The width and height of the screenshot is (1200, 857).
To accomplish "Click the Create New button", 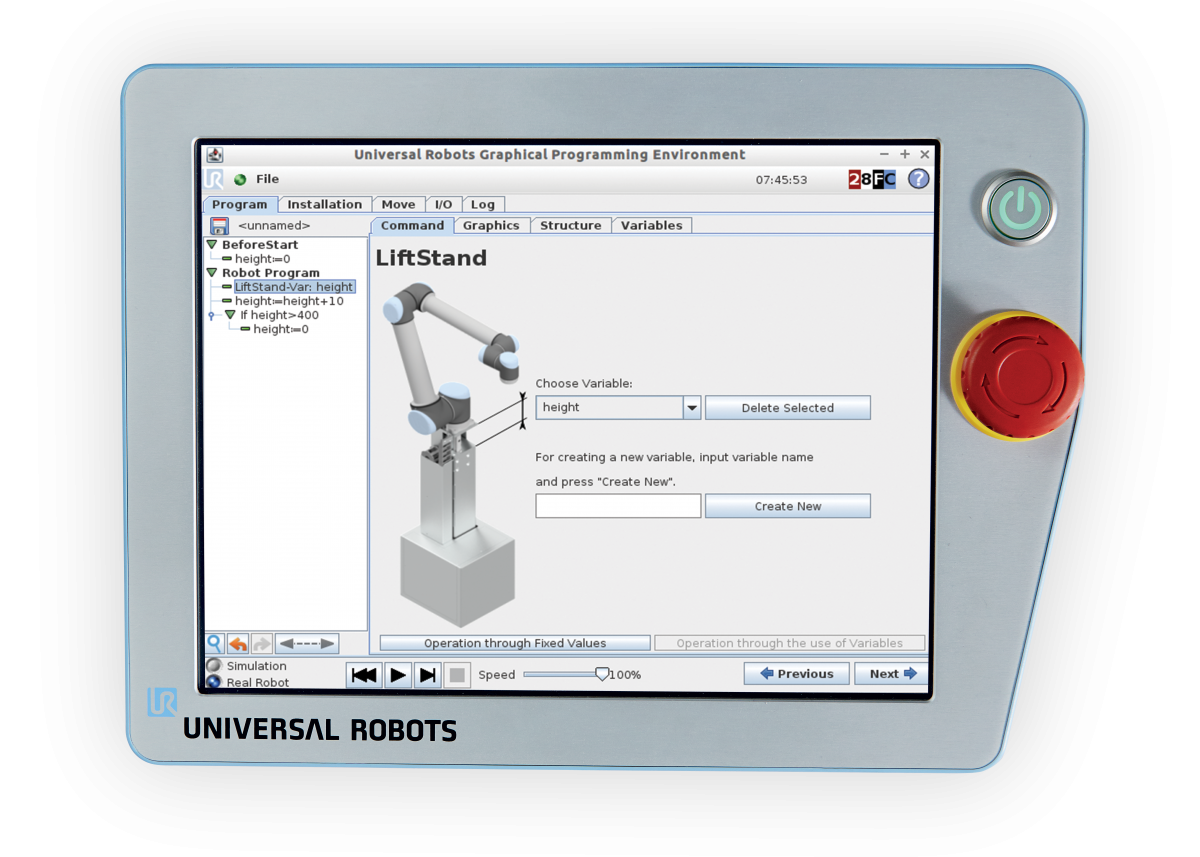I will click(x=788, y=506).
